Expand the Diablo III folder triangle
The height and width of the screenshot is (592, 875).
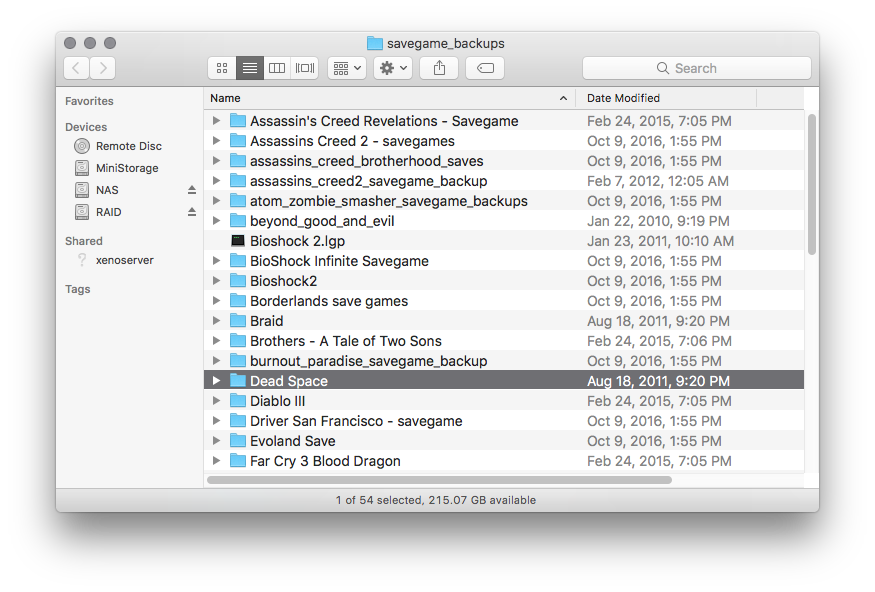pos(216,401)
